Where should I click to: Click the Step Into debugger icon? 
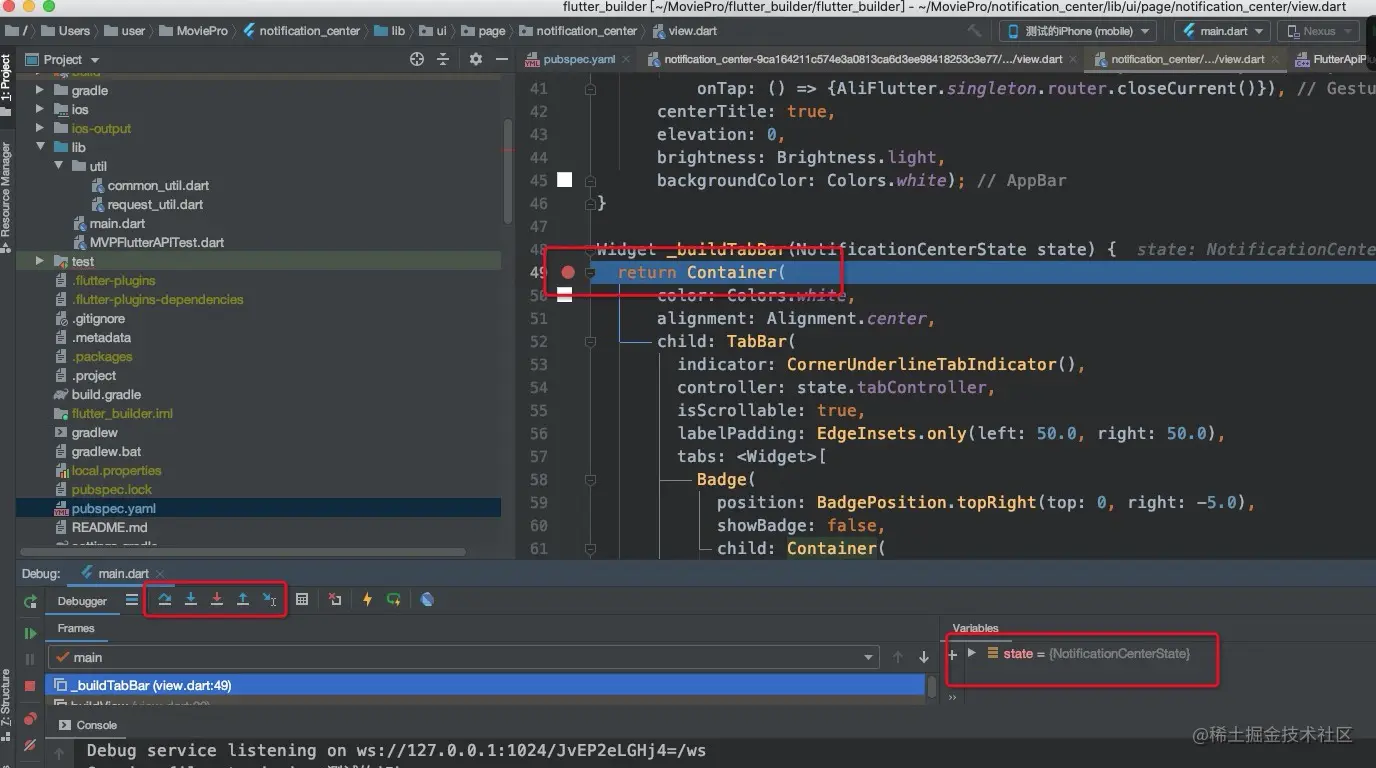coord(191,599)
